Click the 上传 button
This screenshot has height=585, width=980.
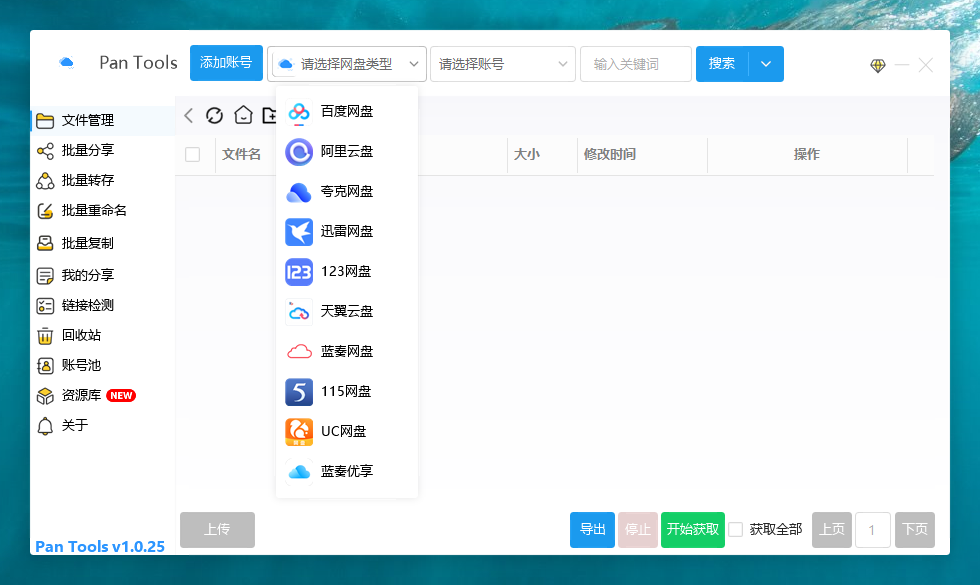[x=218, y=530]
